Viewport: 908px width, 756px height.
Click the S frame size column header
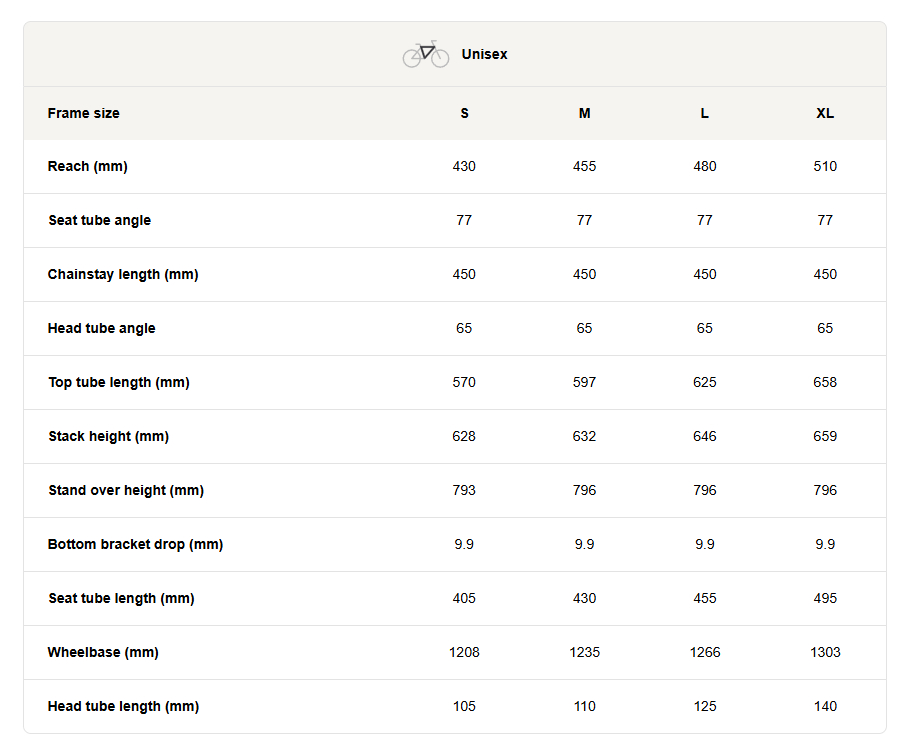click(464, 113)
